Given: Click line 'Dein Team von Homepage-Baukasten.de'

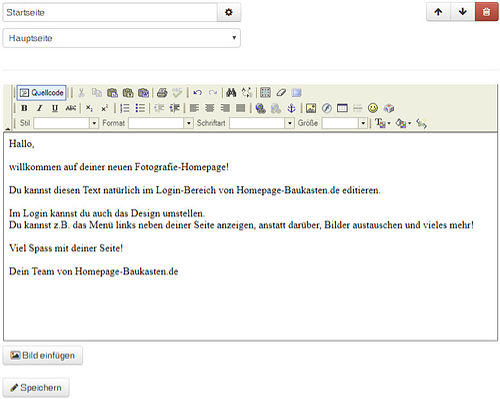Looking at the screenshot, I should 94,271.
